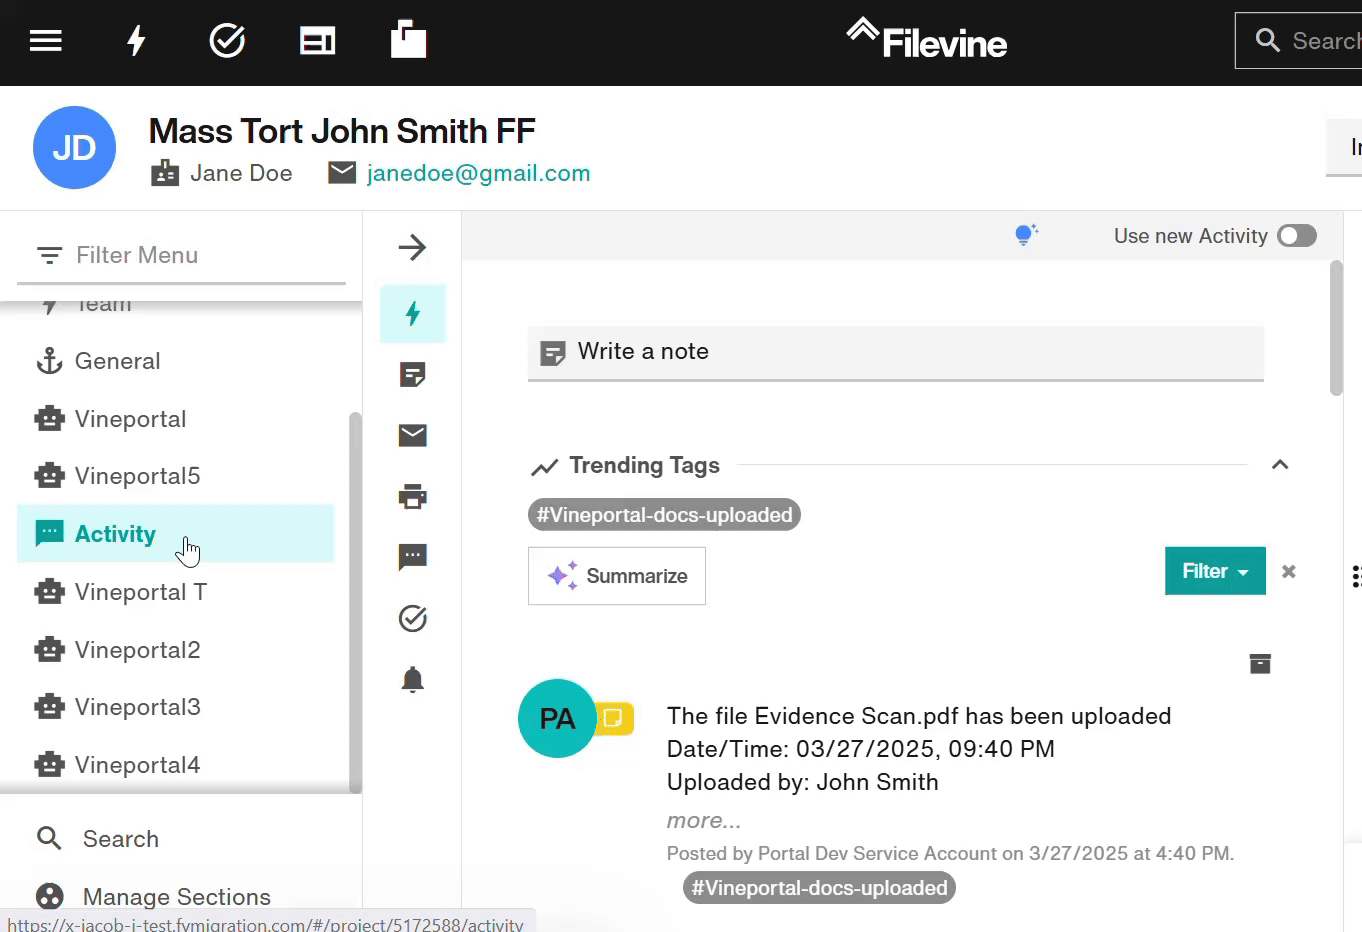1362x932 pixels.
Task: Open the General section
Action: (175, 361)
